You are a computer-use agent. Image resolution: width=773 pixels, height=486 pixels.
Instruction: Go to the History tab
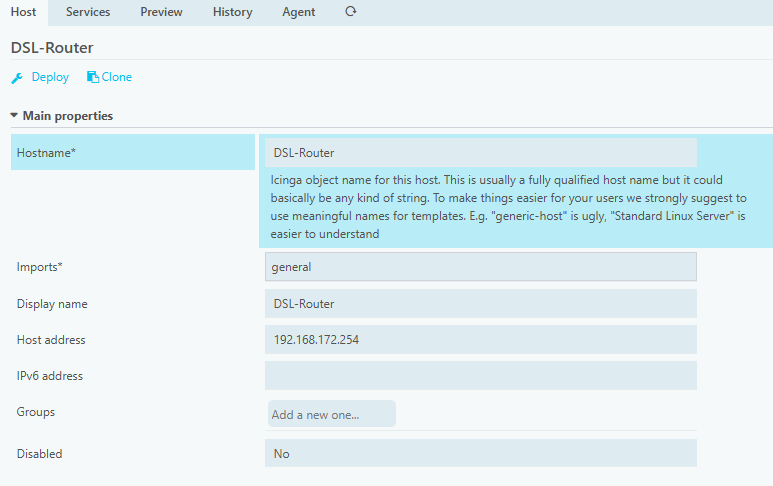tap(232, 12)
